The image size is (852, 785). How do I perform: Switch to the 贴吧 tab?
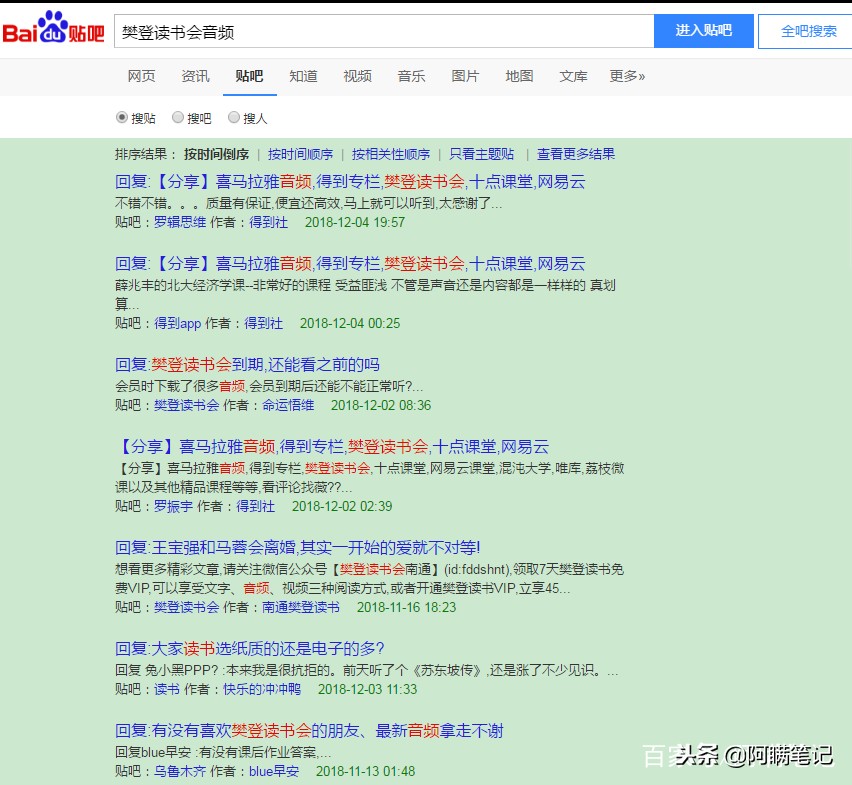point(248,75)
